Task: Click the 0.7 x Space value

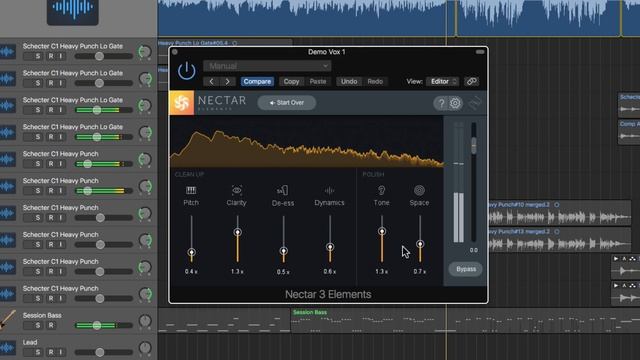Action: (420, 271)
